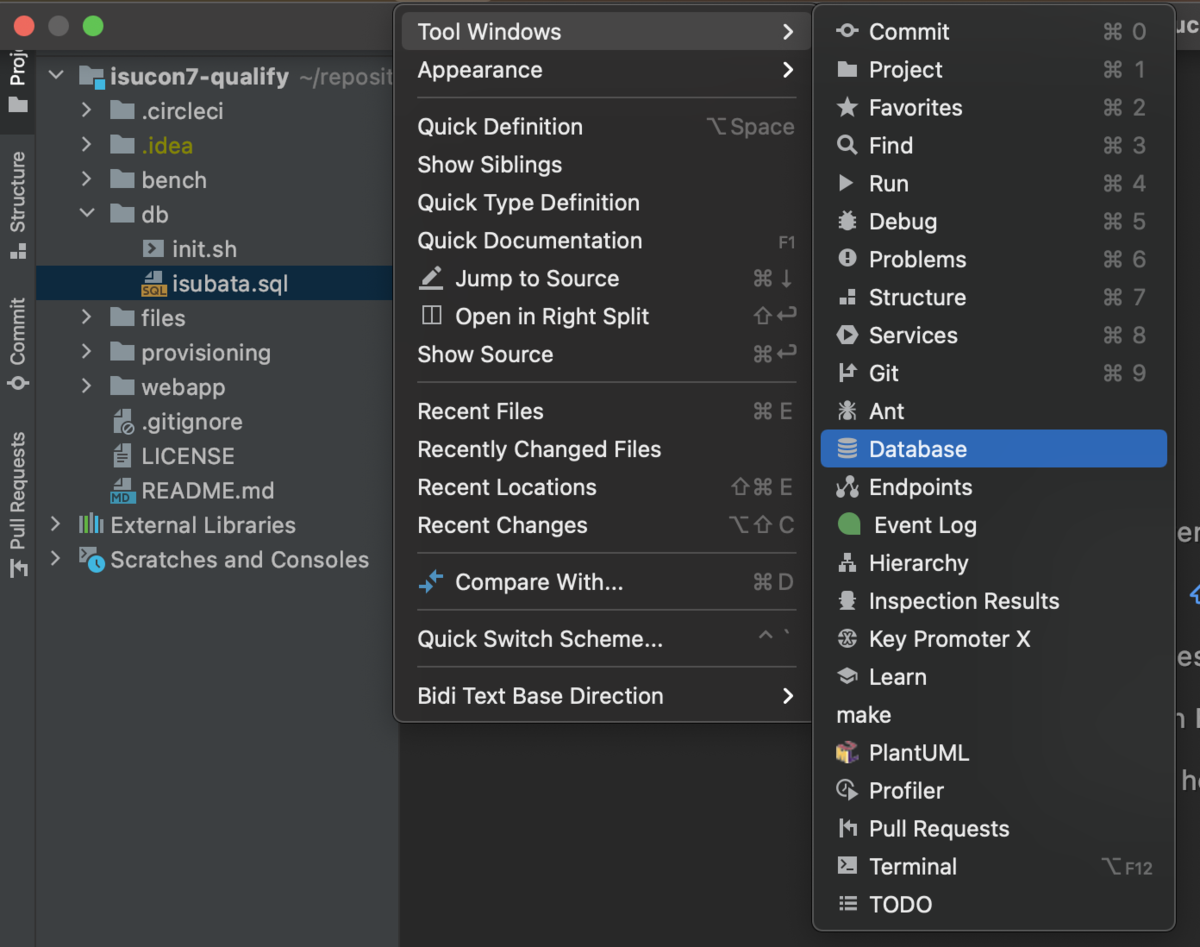Click the Inspection Results icon
Screen dimensions: 1200x947
(847, 601)
